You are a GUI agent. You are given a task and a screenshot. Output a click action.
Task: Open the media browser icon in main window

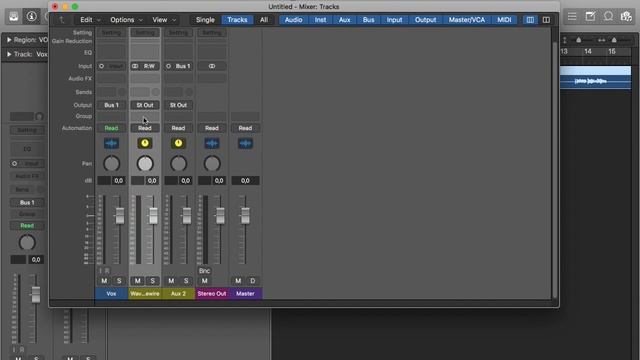[626, 16]
